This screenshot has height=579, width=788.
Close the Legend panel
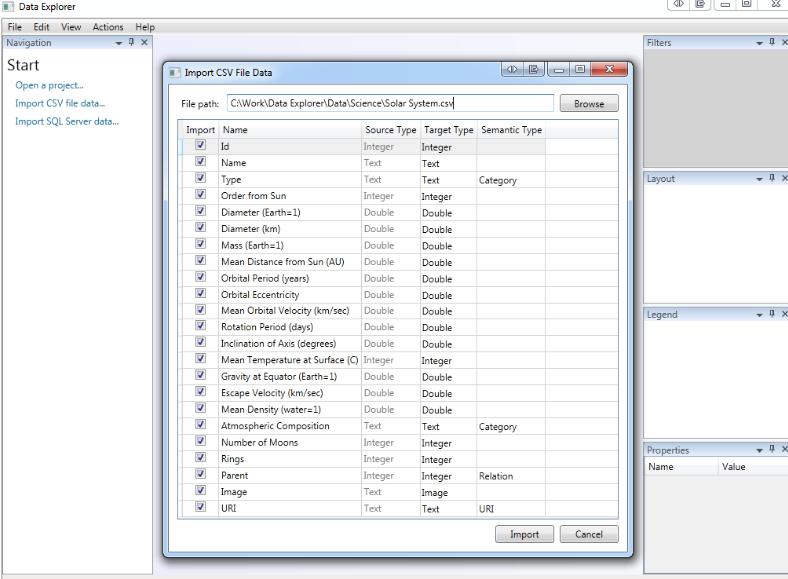[783, 314]
